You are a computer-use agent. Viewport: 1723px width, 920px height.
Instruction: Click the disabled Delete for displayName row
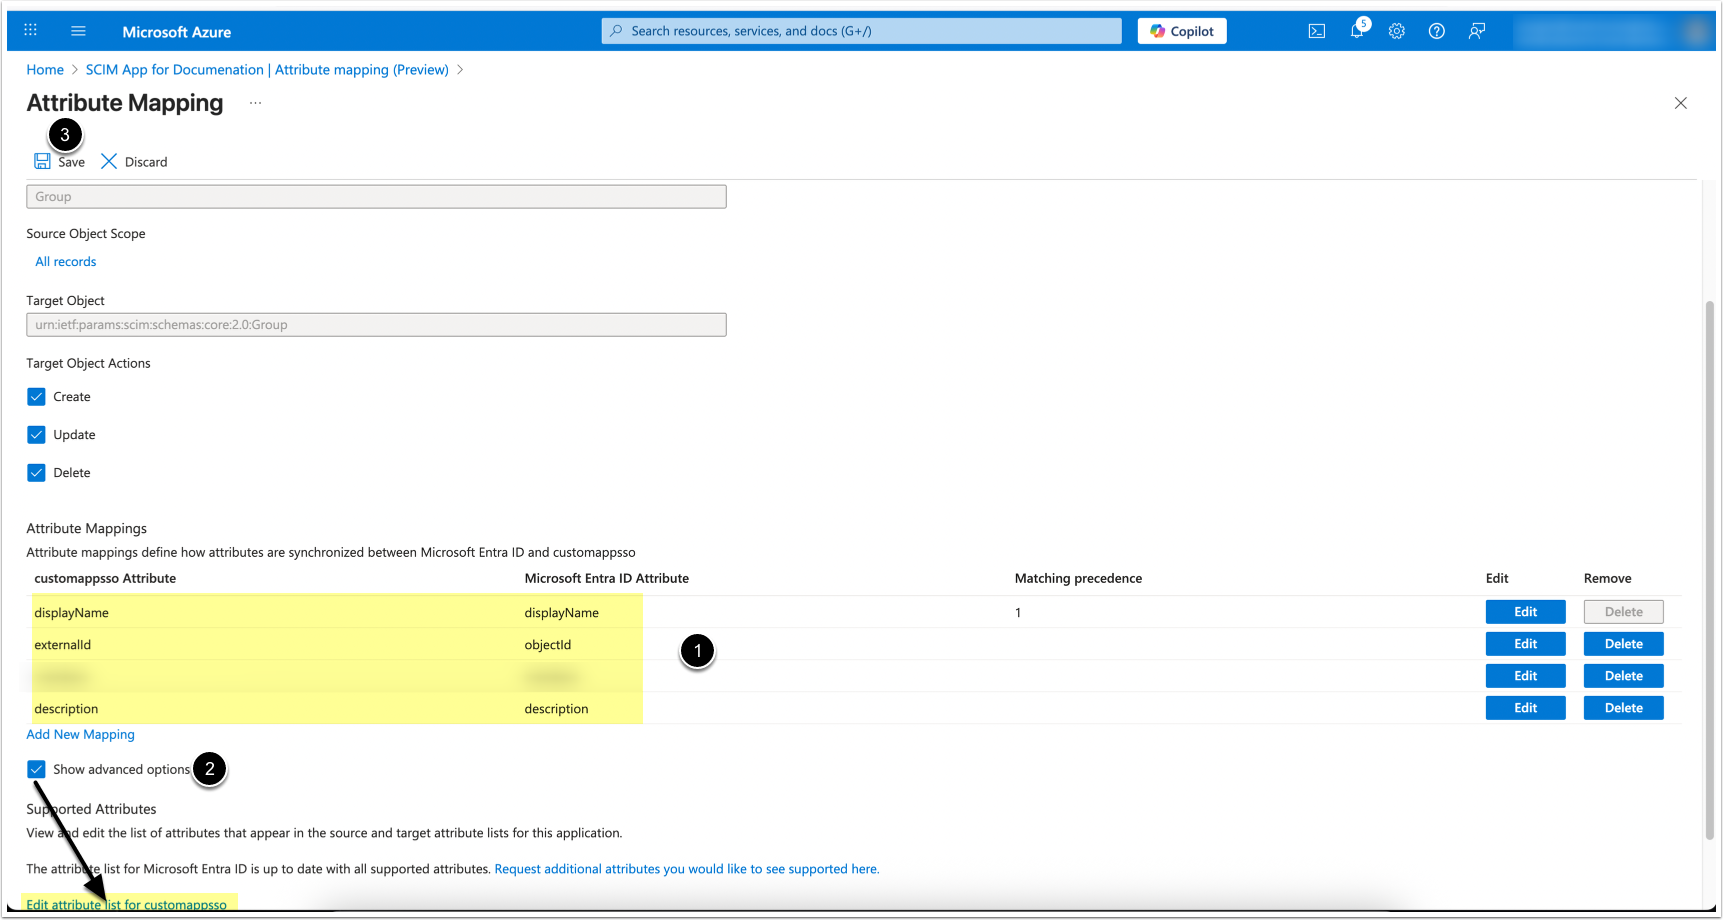tap(1624, 612)
